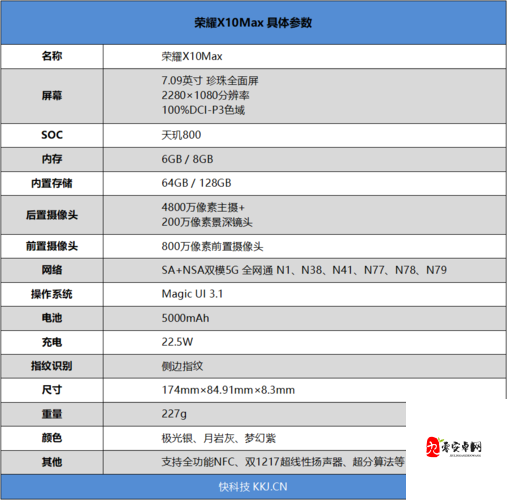
Task: Select the value 174mm×84.91mm×8.3mm
Action: pos(228,390)
